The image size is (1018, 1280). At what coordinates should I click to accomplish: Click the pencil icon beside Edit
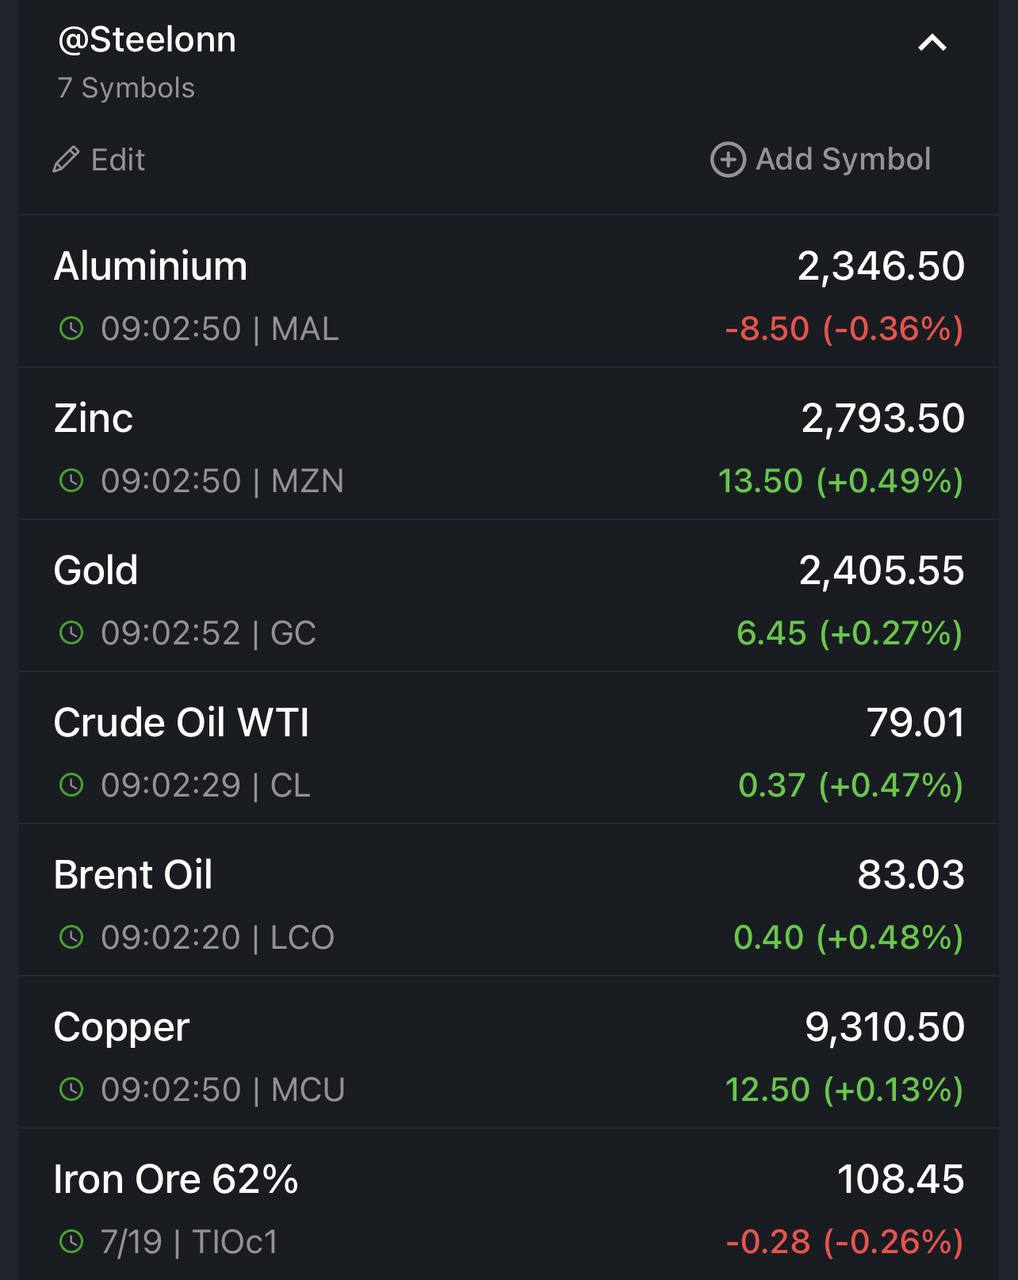pos(66,160)
